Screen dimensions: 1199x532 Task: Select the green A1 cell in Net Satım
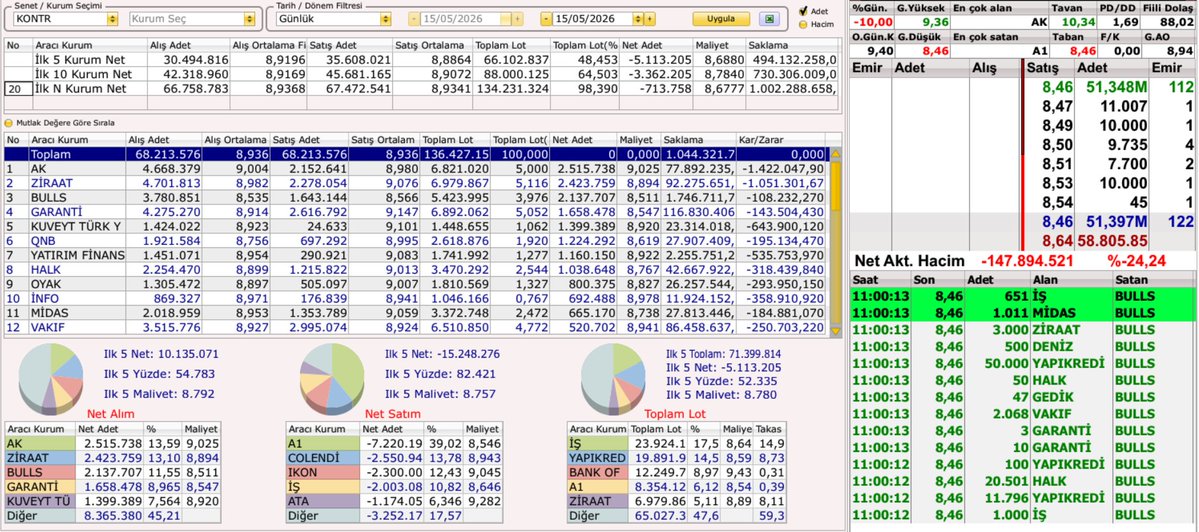pos(322,443)
